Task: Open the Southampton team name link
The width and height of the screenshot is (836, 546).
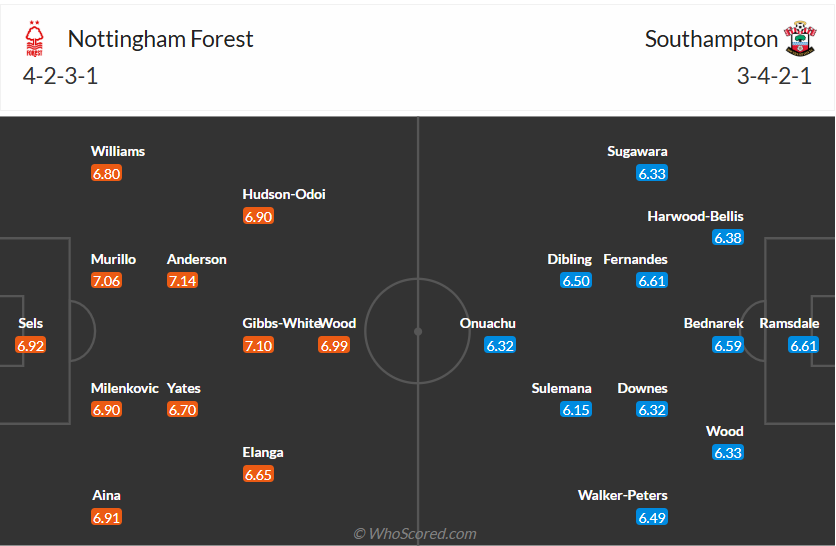Action: (x=711, y=39)
